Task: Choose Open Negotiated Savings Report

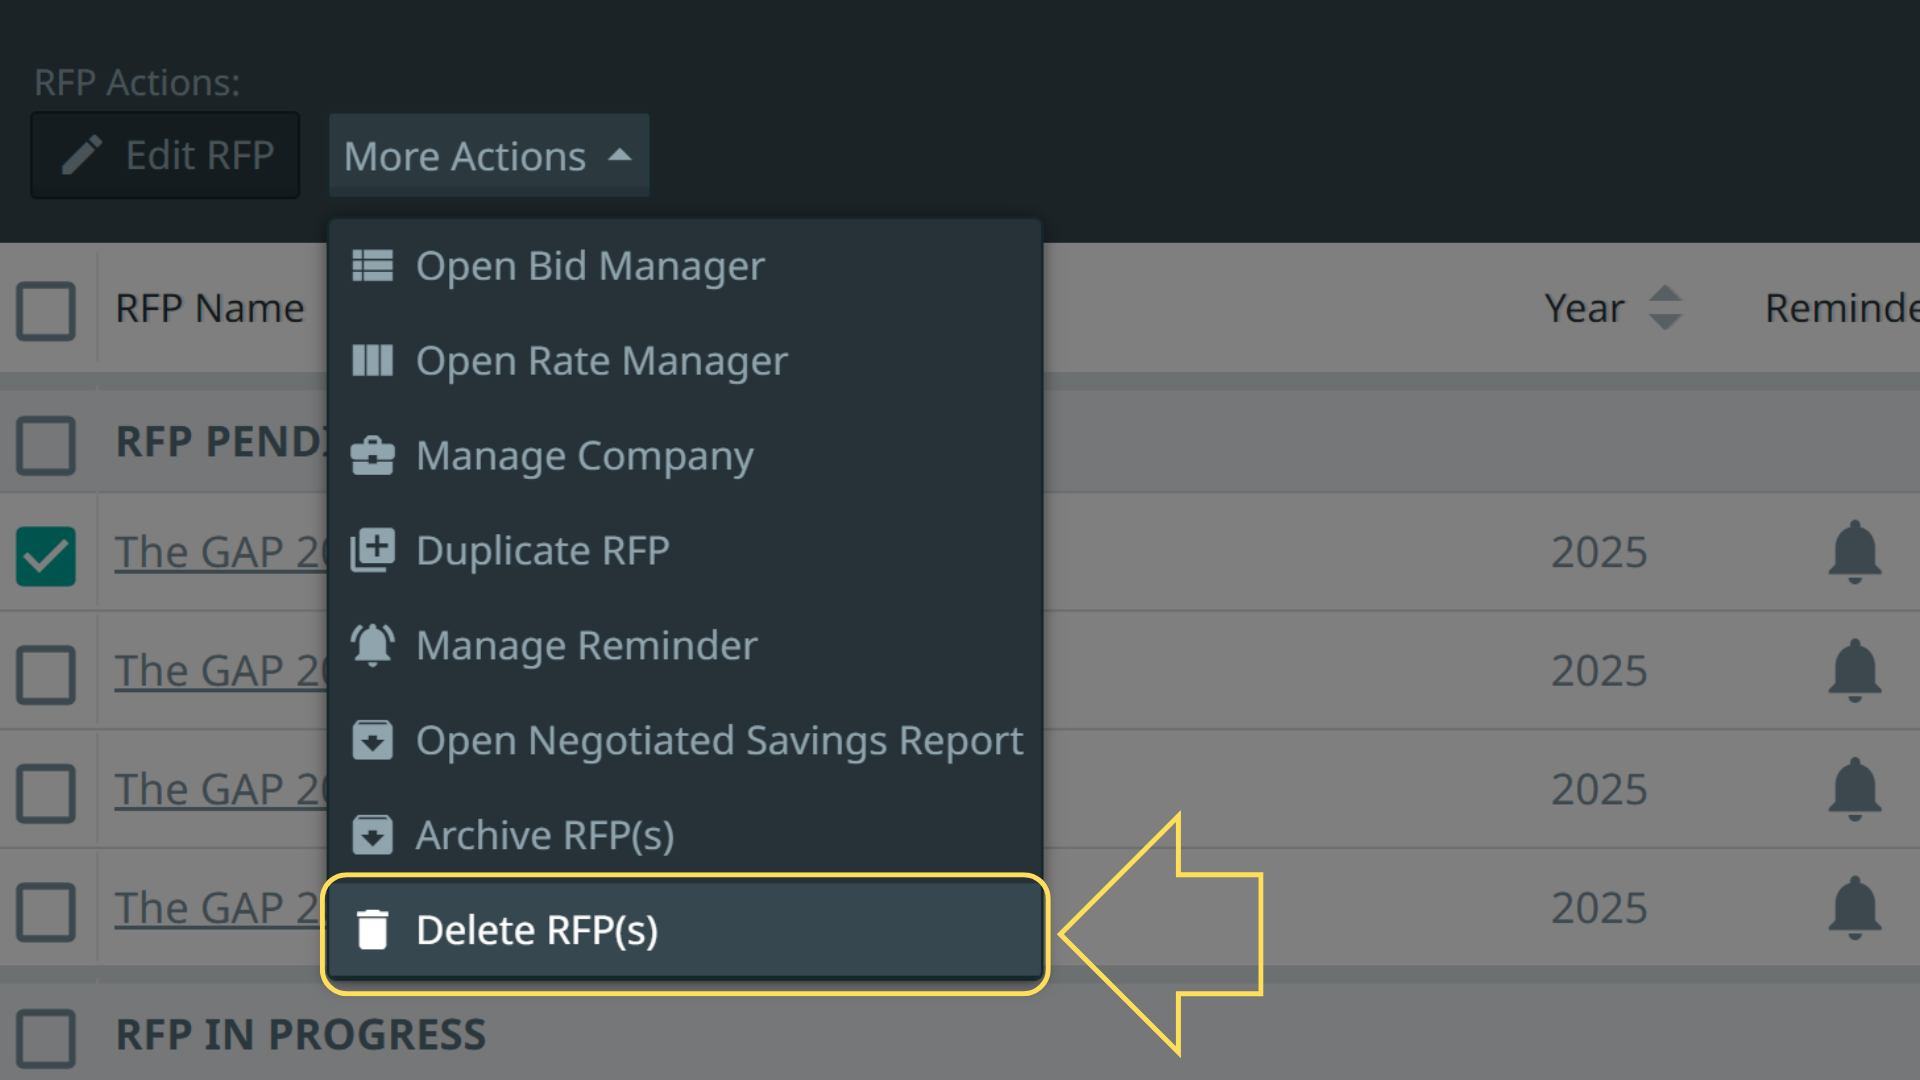Action: tap(718, 741)
